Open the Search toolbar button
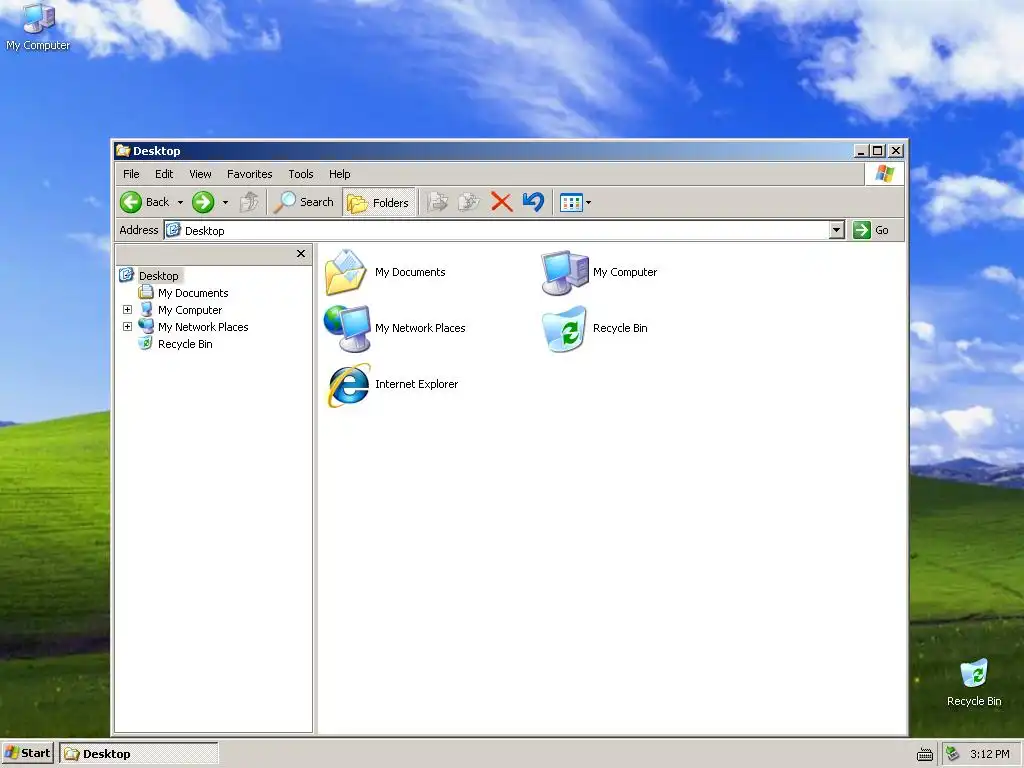This screenshot has width=1024, height=768. coord(304,202)
